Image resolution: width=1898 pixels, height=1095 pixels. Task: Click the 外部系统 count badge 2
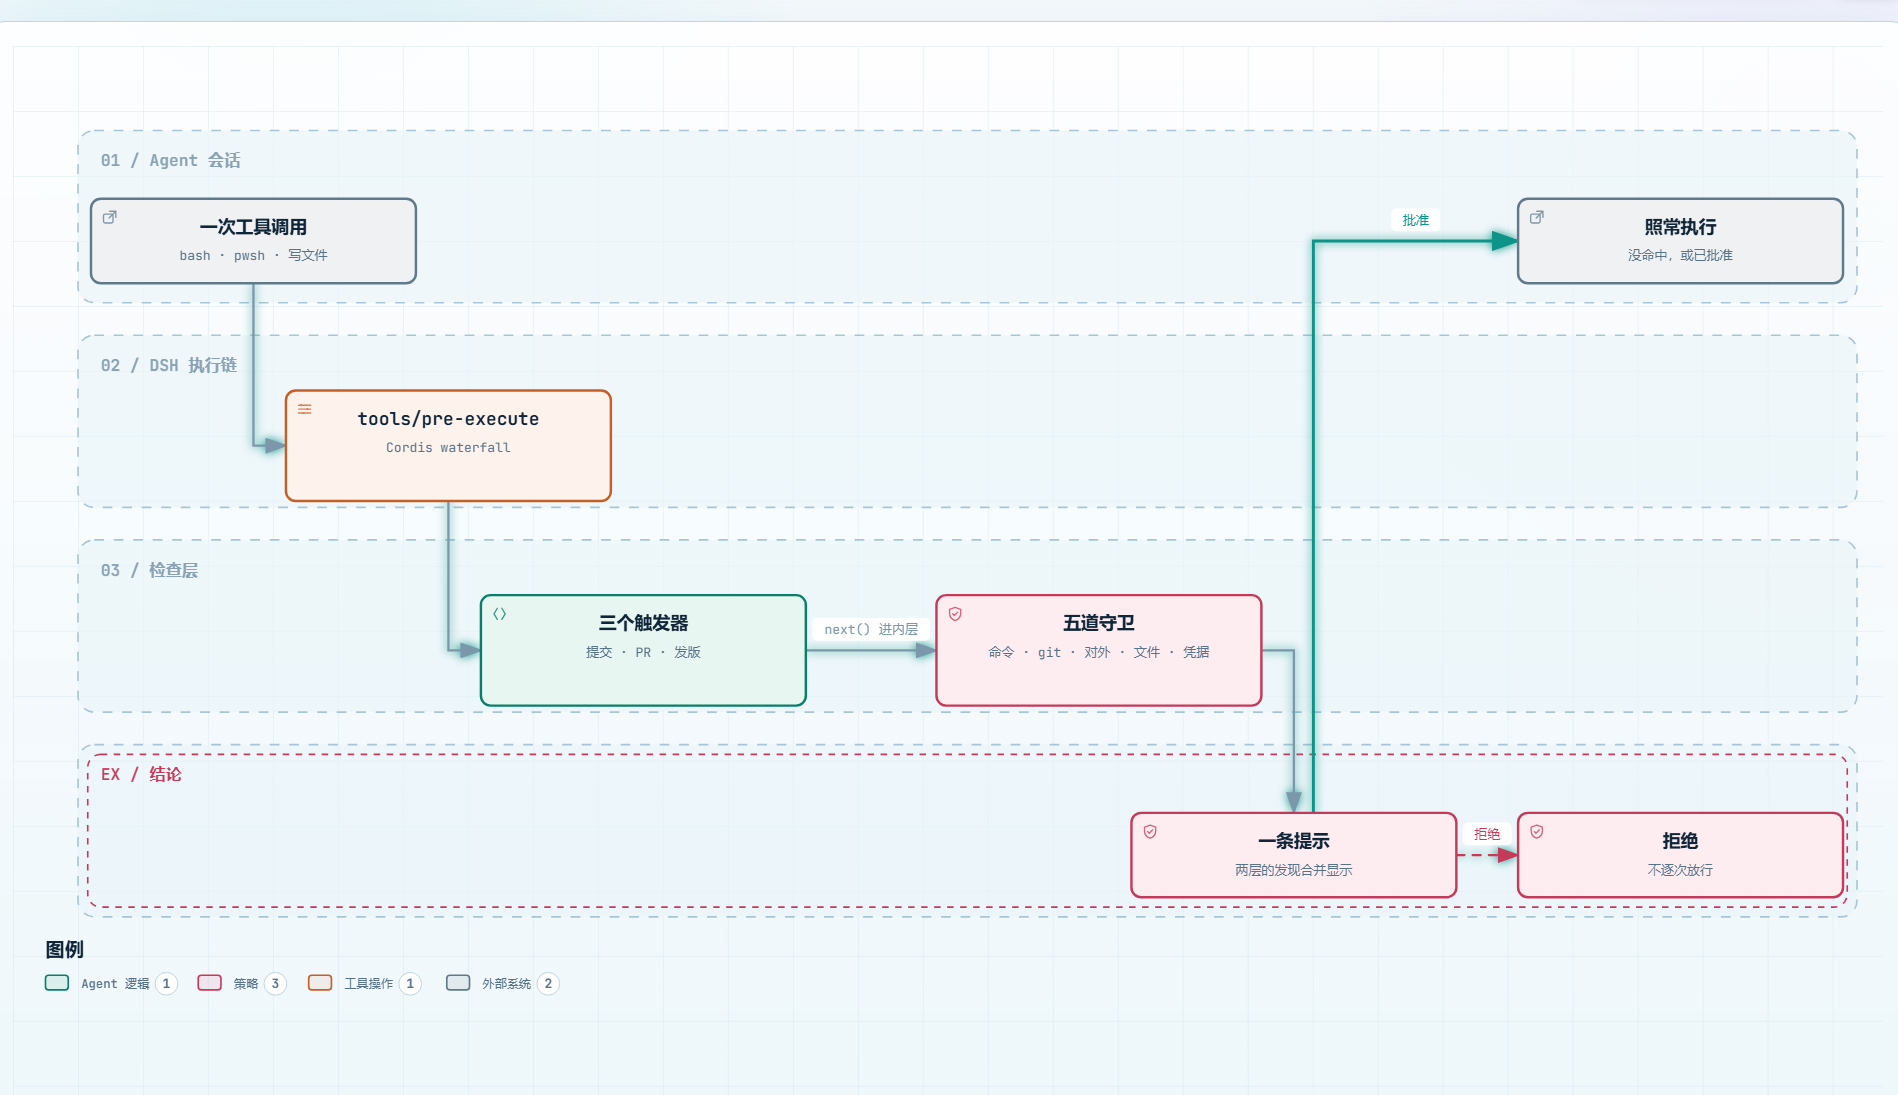pos(548,984)
